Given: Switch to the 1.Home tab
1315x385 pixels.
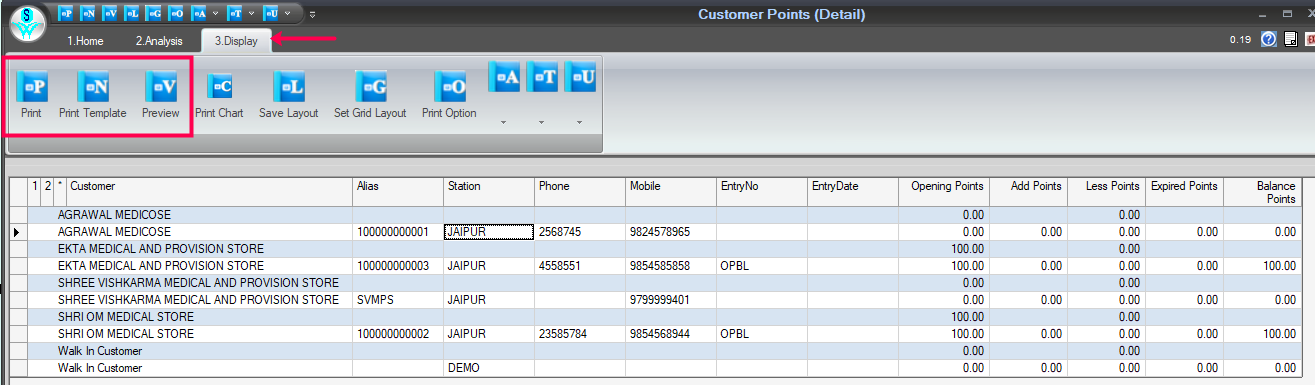Looking at the screenshot, I should [x=85, y=41].
